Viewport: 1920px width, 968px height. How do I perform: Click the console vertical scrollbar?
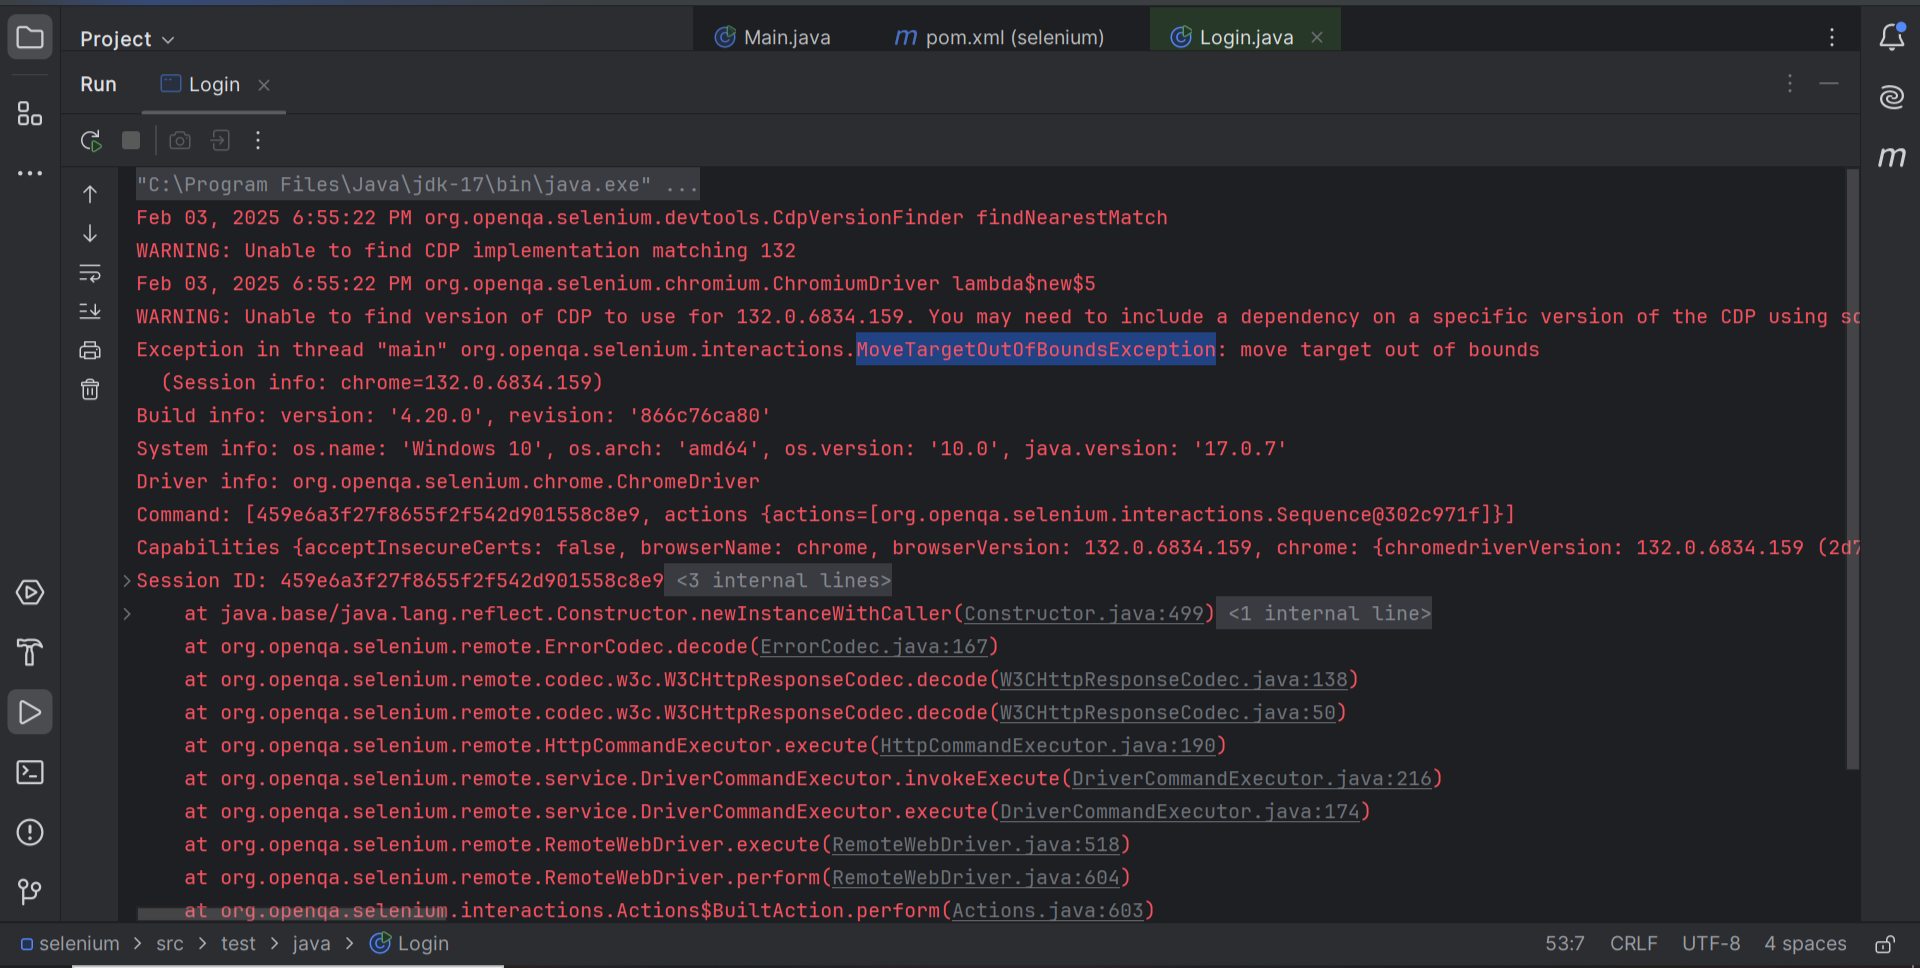(x=1852, y=470)
